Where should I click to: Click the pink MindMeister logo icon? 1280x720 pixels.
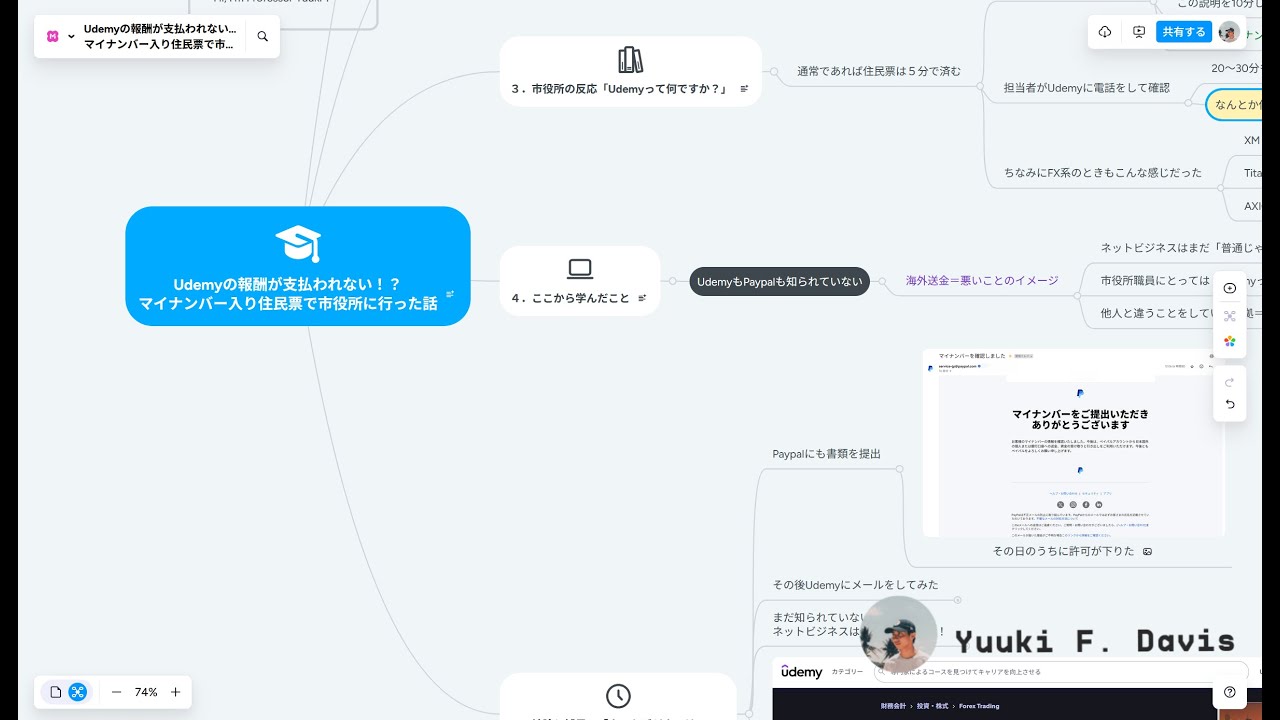click(x=53, y=36)
